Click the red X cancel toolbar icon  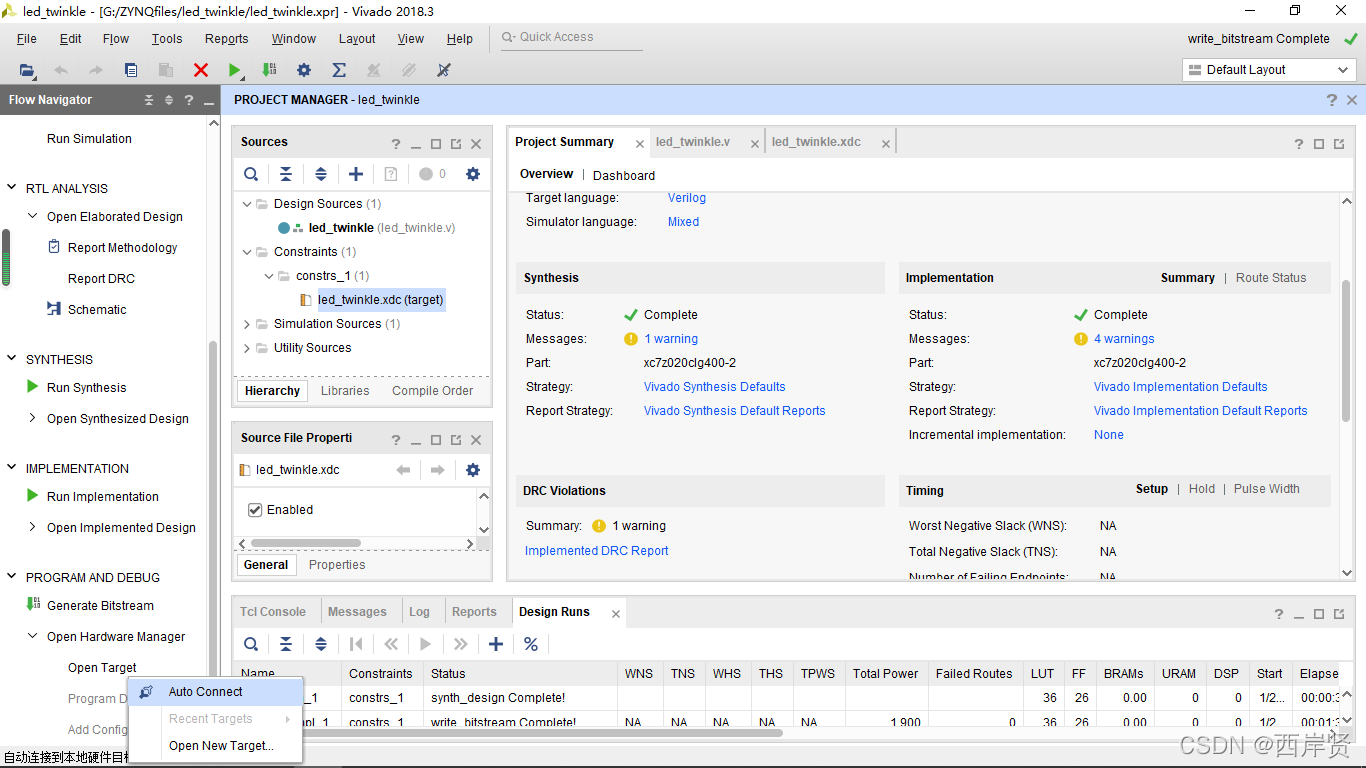201,70
